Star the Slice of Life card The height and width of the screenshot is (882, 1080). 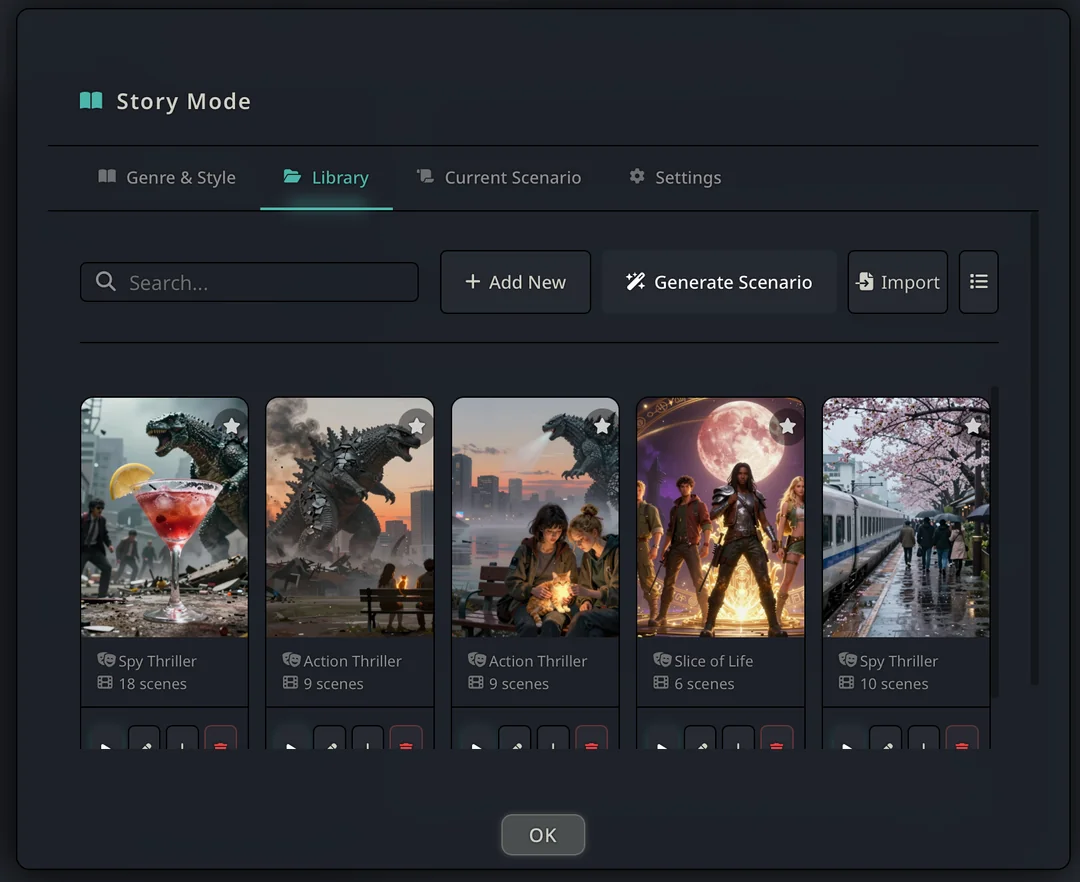coord(787,426)
